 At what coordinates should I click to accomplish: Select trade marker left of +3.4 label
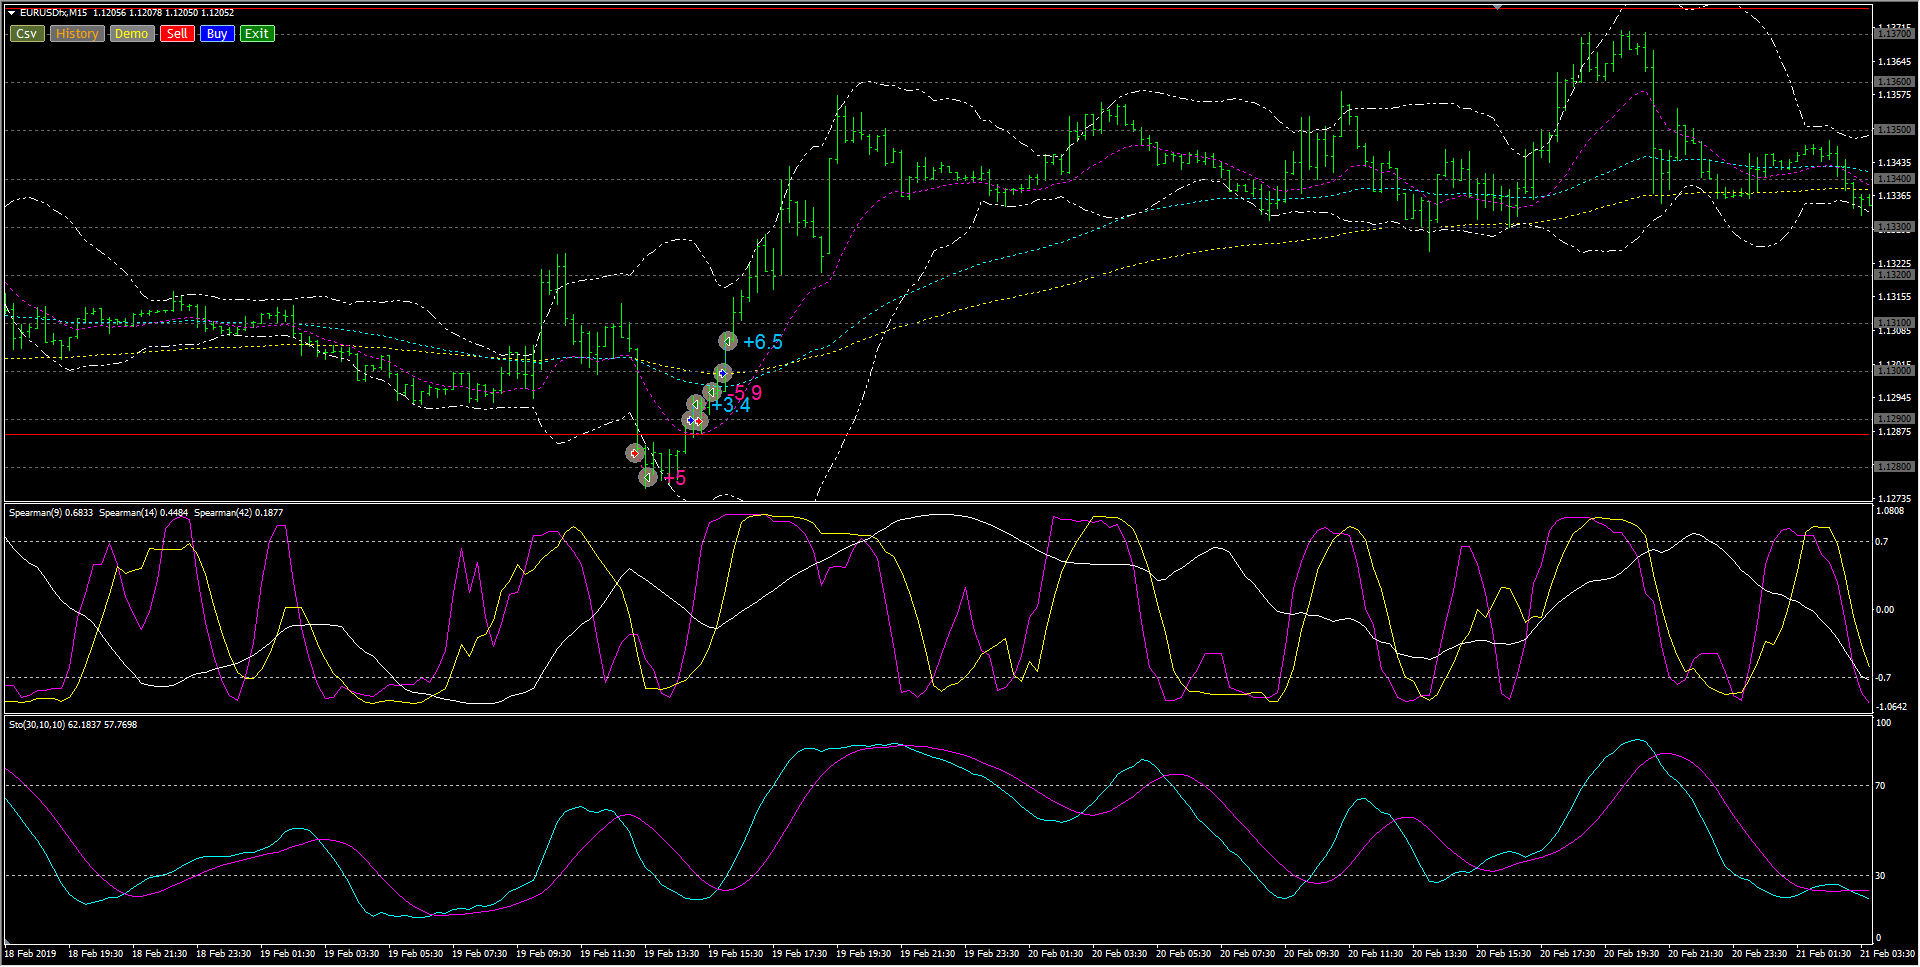tap(695, 404)
